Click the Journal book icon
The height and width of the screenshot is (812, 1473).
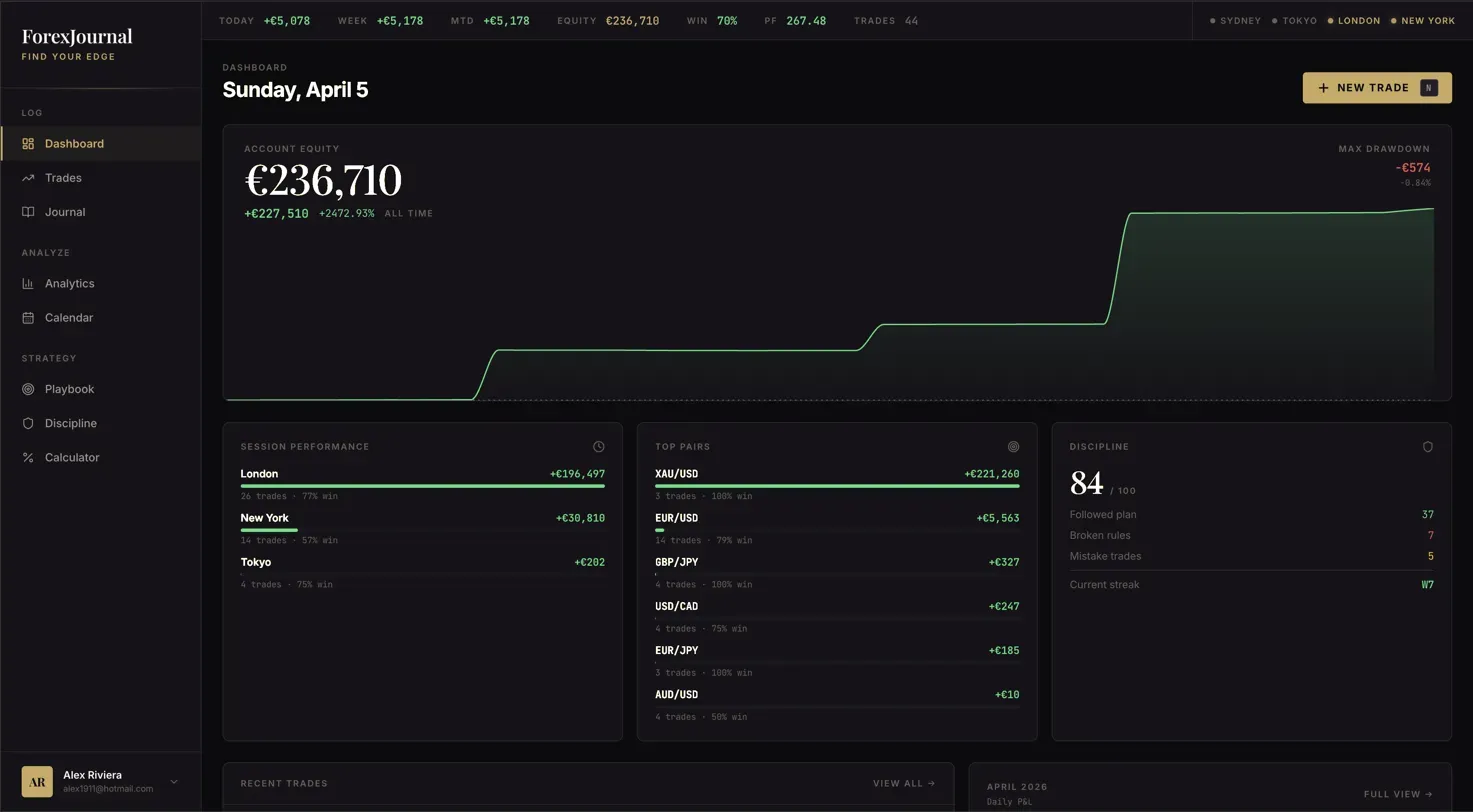point(28,212)
